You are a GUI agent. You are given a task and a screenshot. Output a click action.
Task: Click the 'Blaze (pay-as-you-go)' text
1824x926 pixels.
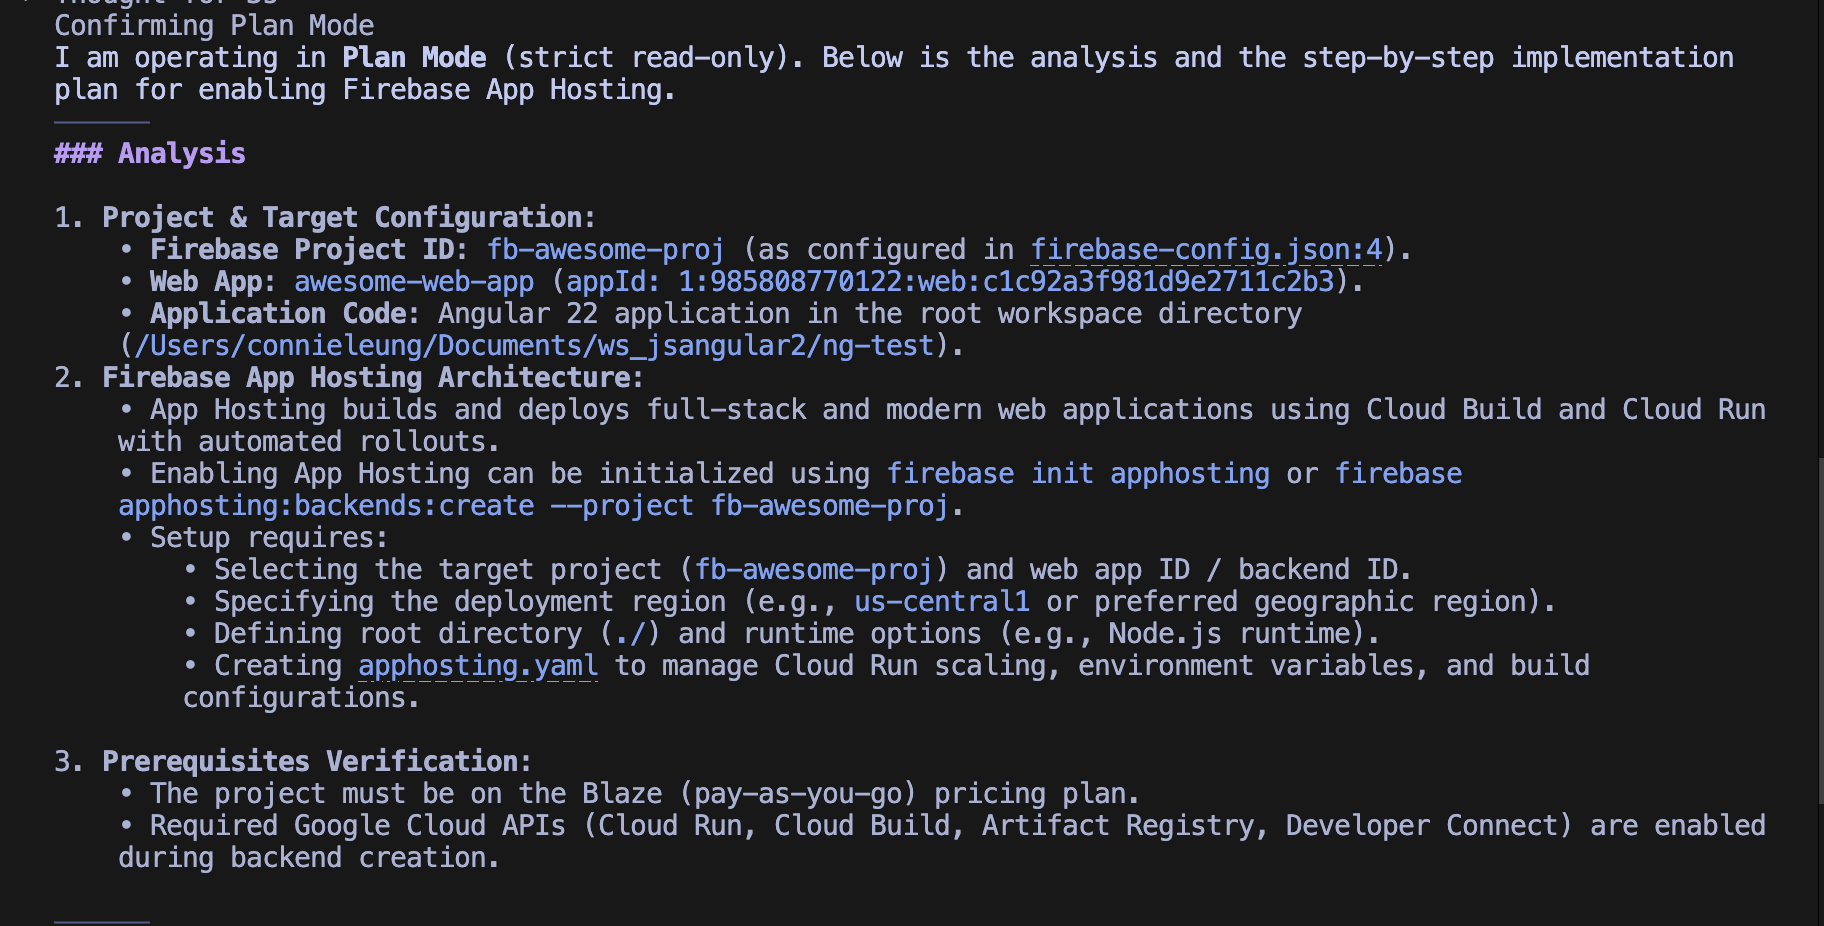(750, 793)
